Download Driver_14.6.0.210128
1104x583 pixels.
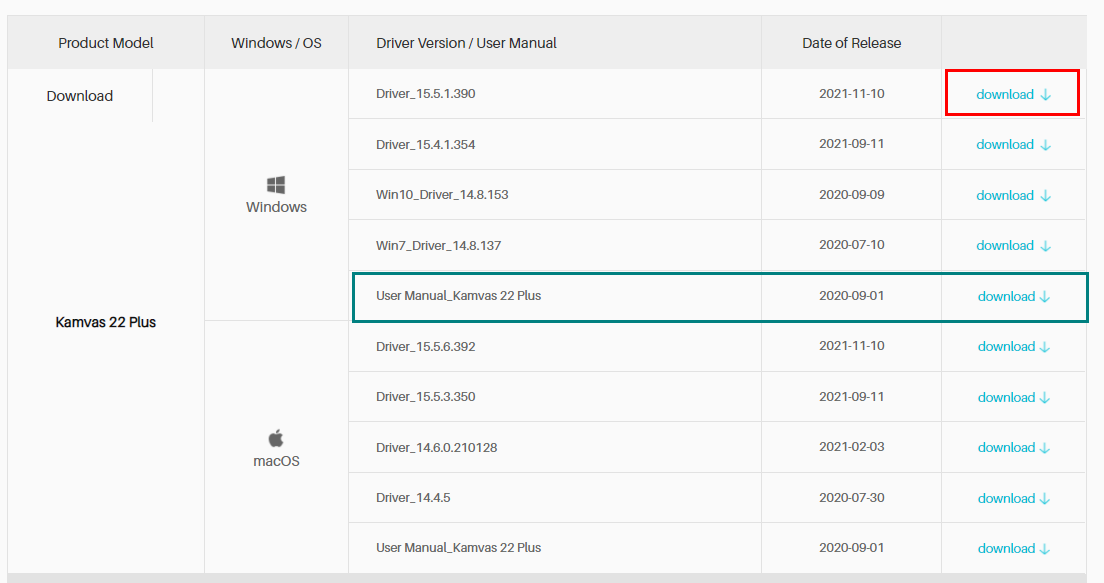click(x=1014, y=447)
